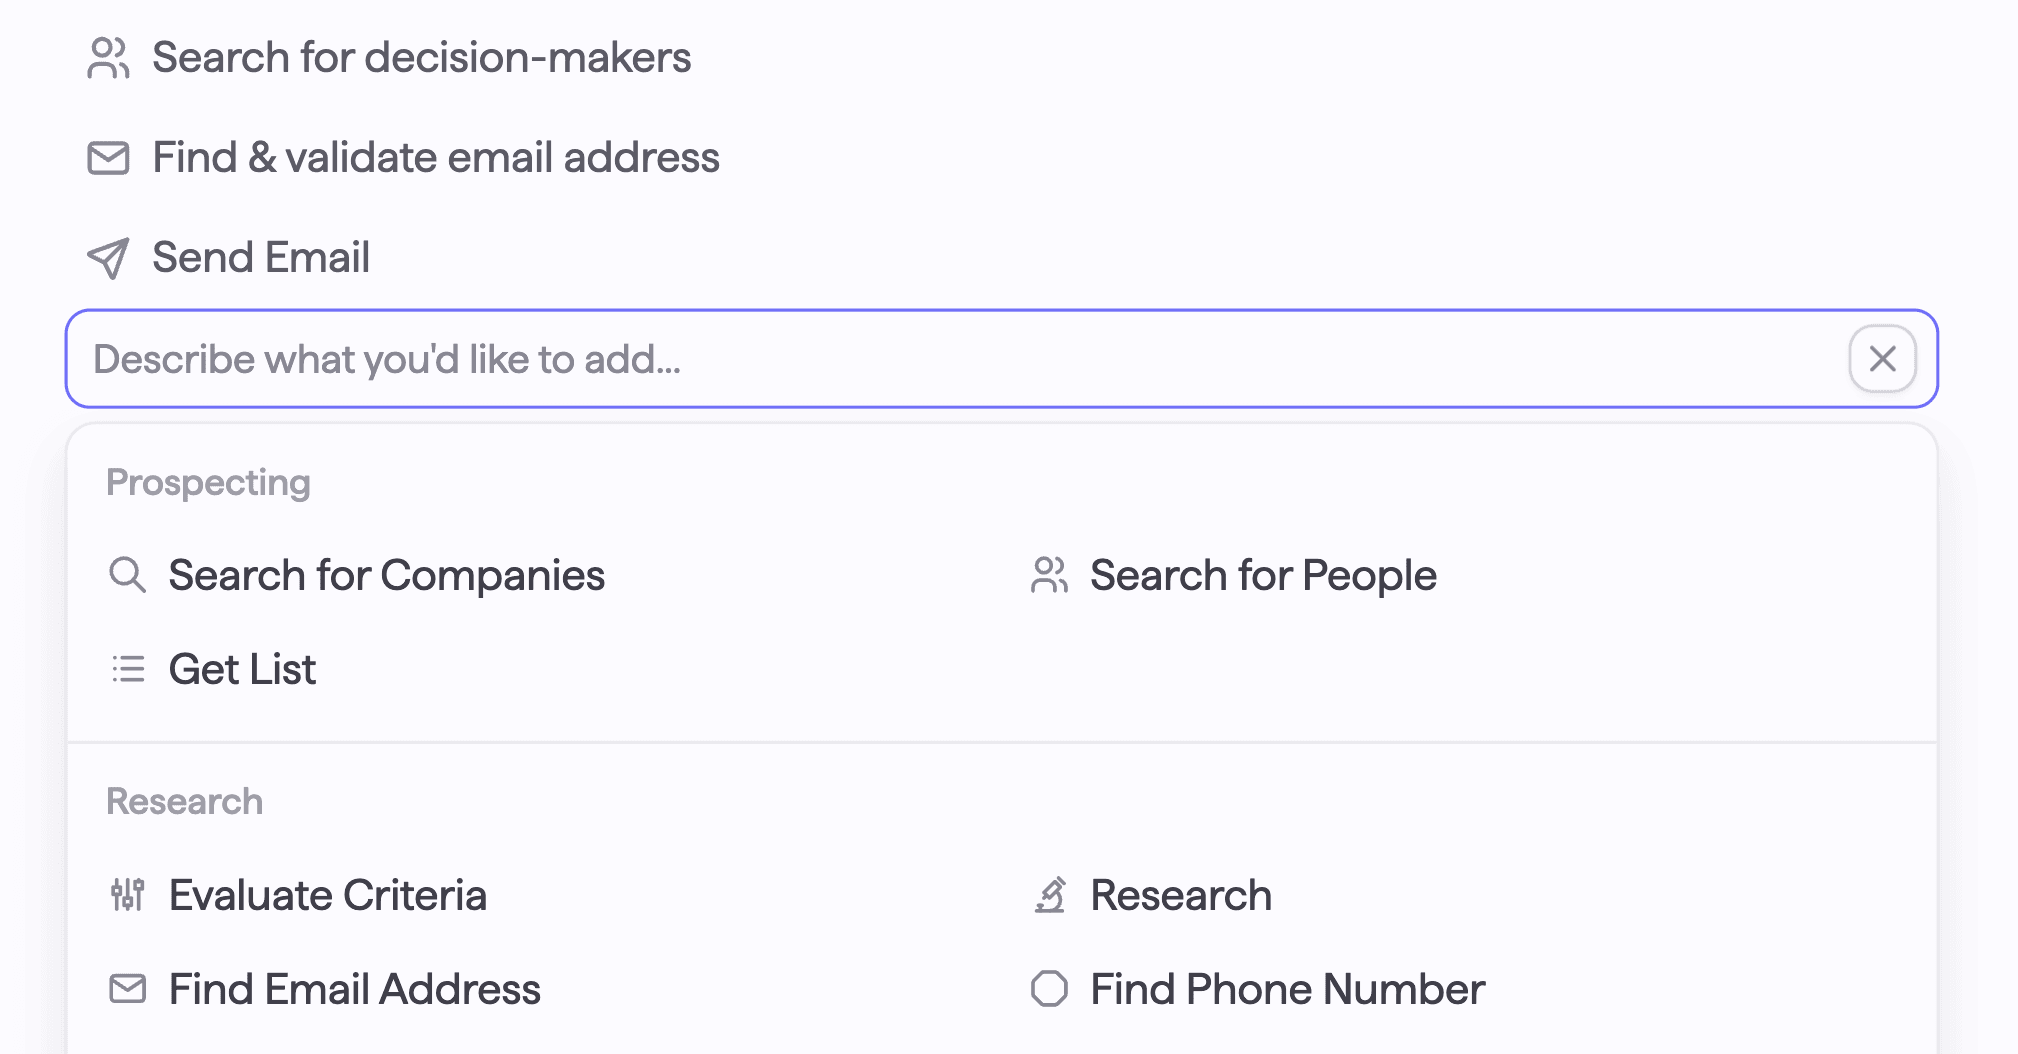Clear the input with the X button
Image resolution: width=2018 pixels, height=1054 pixels.
[1882, 359]
